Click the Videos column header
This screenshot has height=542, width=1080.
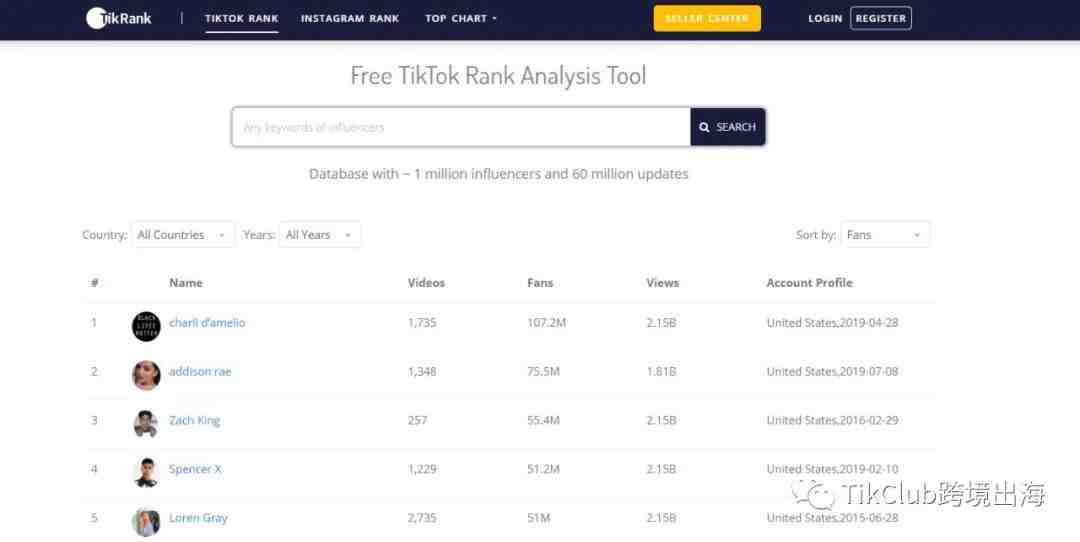pos(426,282)
